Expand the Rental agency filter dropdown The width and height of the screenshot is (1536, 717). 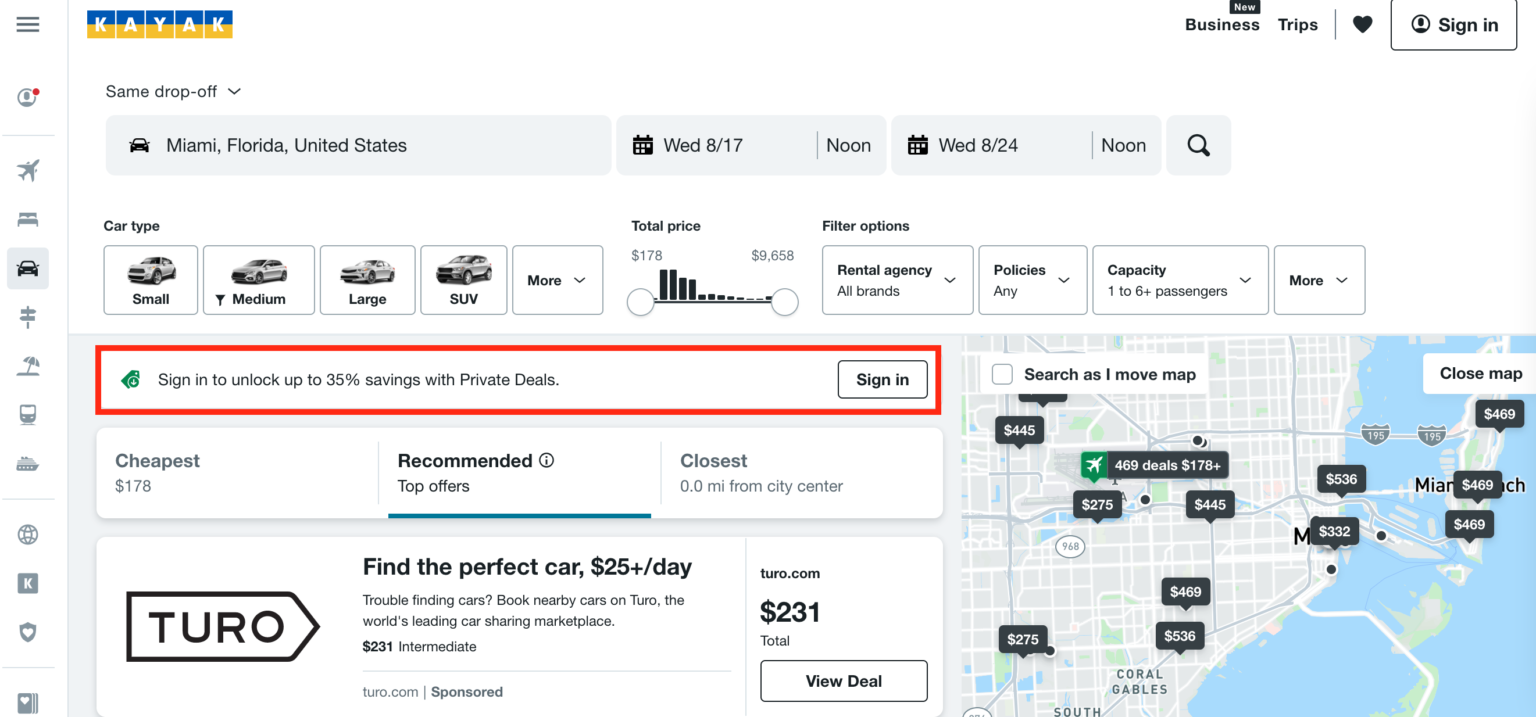(x=896, y=280)
